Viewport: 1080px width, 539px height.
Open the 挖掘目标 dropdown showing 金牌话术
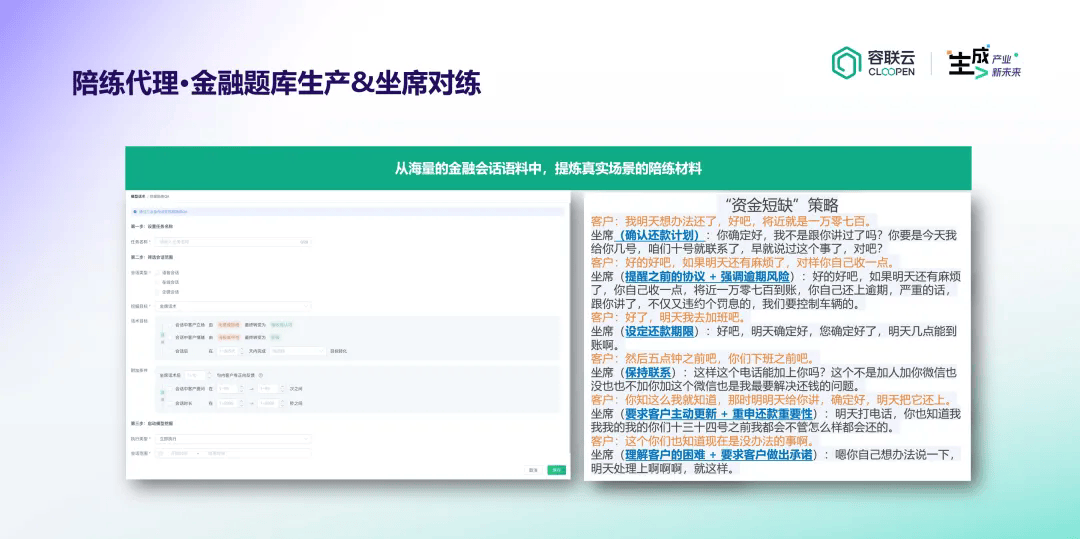click(233, 306)
